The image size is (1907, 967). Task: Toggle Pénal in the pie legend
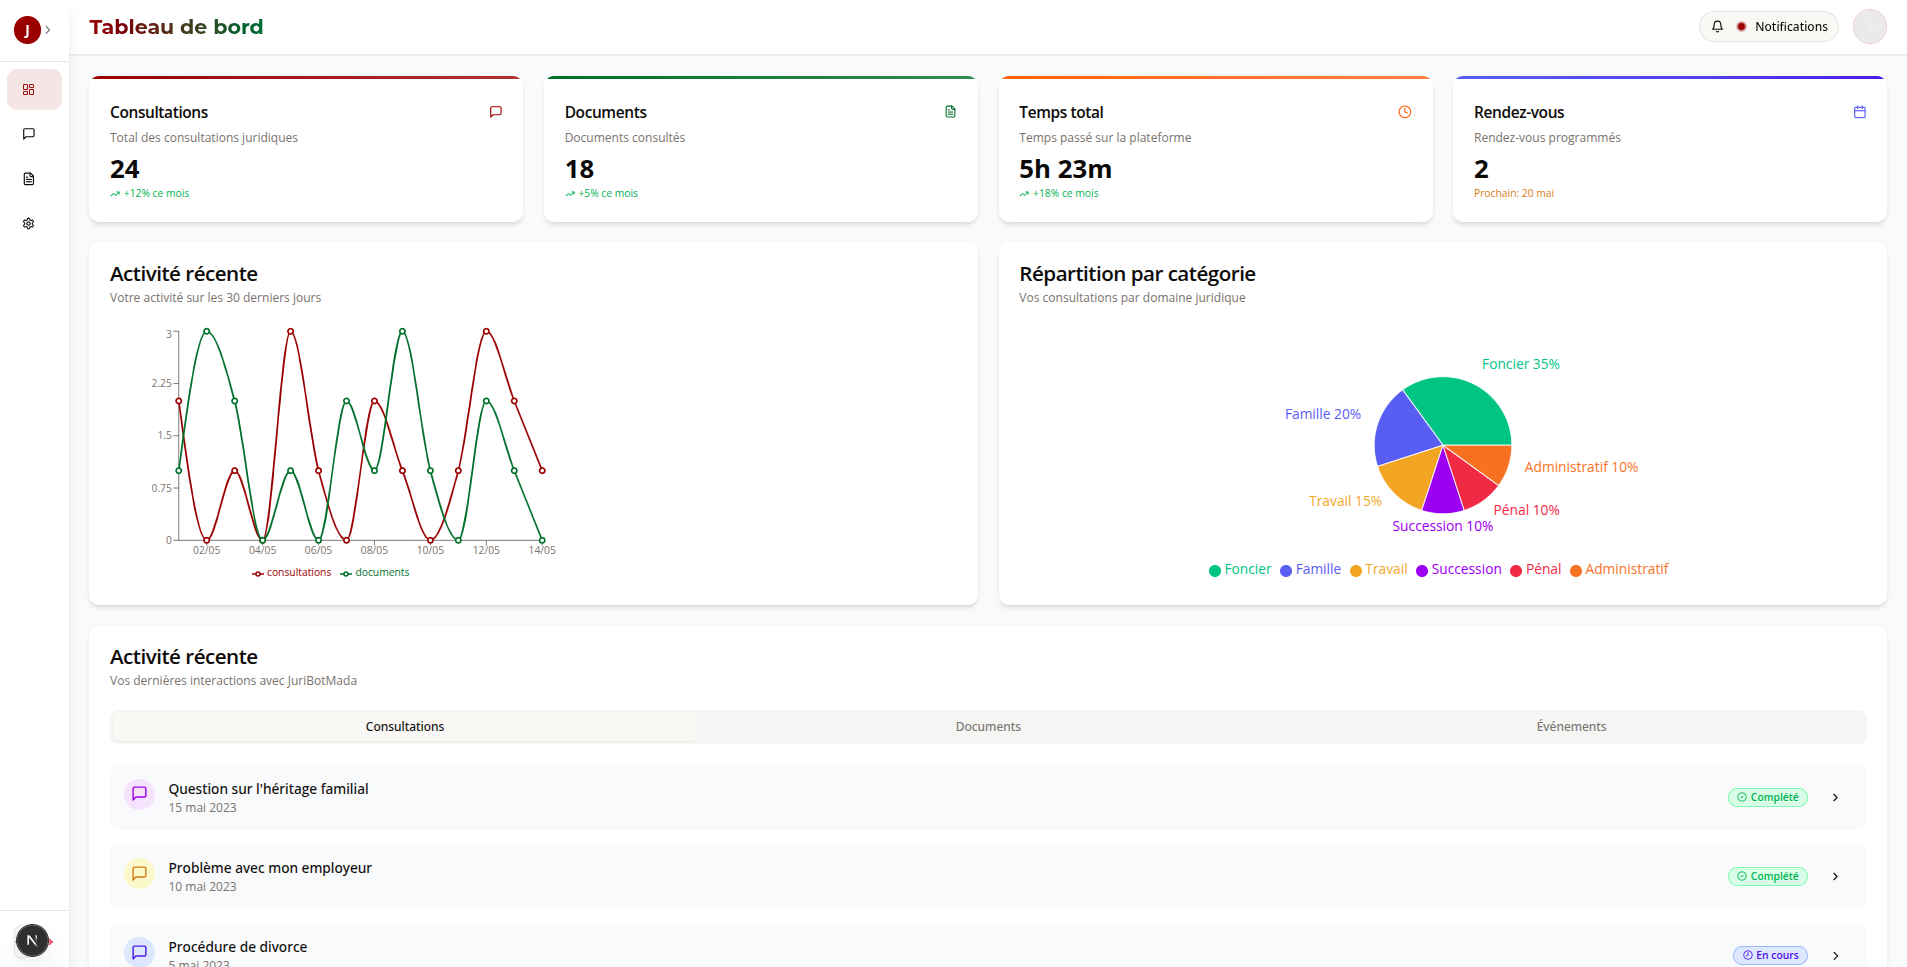click(x=1535, y=570)
